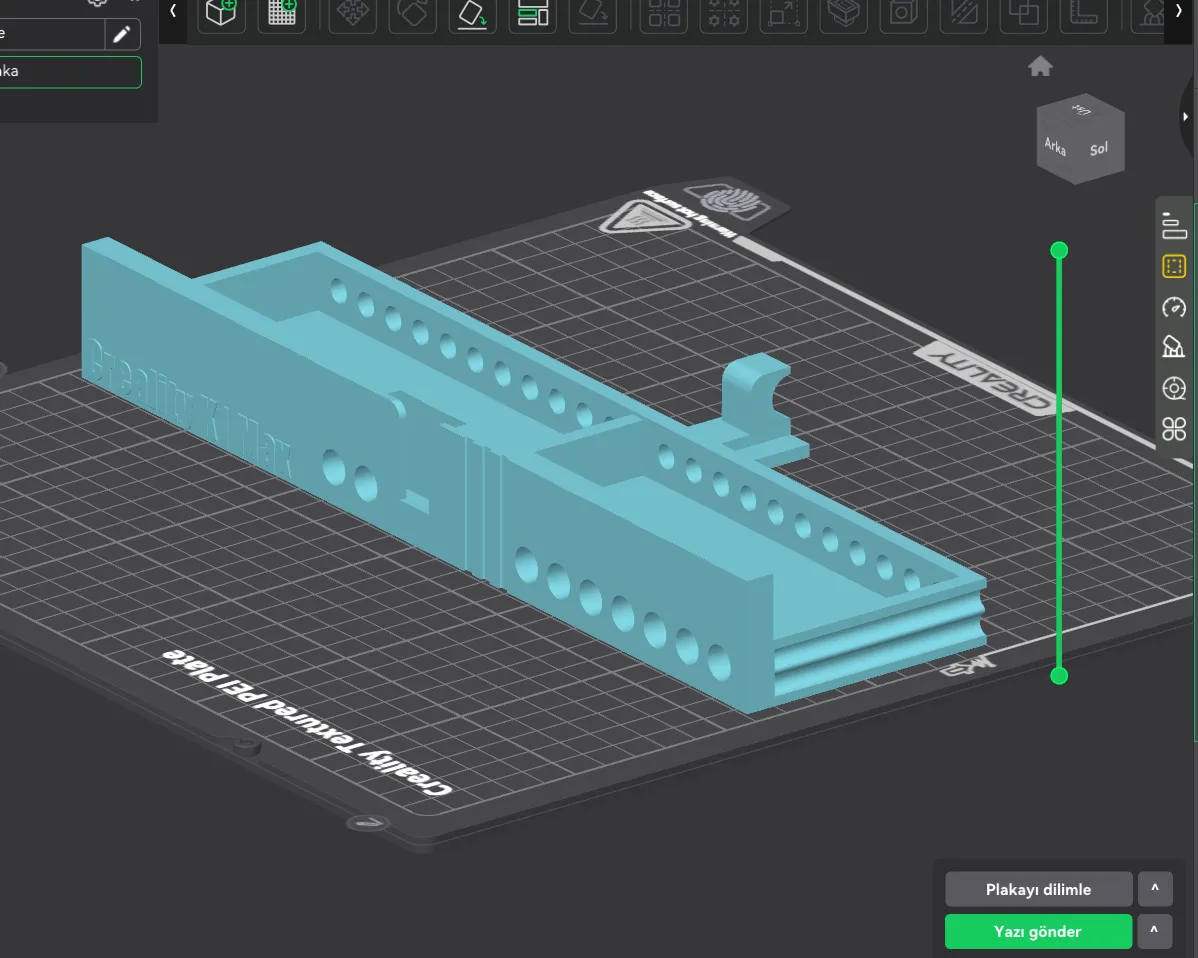Open the speedometer icon in right sidebar
Screen dimensions: 1198x958
tap(1174, 307)
